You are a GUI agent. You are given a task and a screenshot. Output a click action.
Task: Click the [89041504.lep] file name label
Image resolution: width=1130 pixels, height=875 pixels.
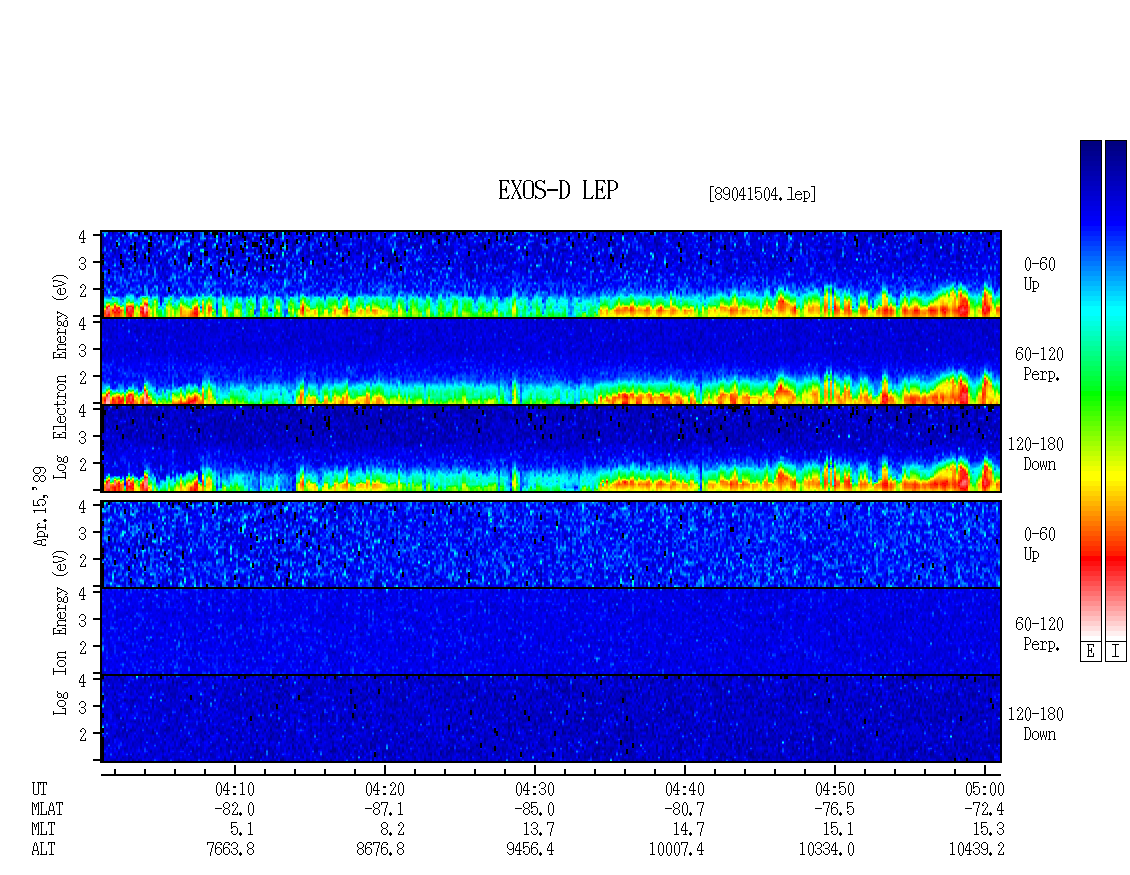762,194
